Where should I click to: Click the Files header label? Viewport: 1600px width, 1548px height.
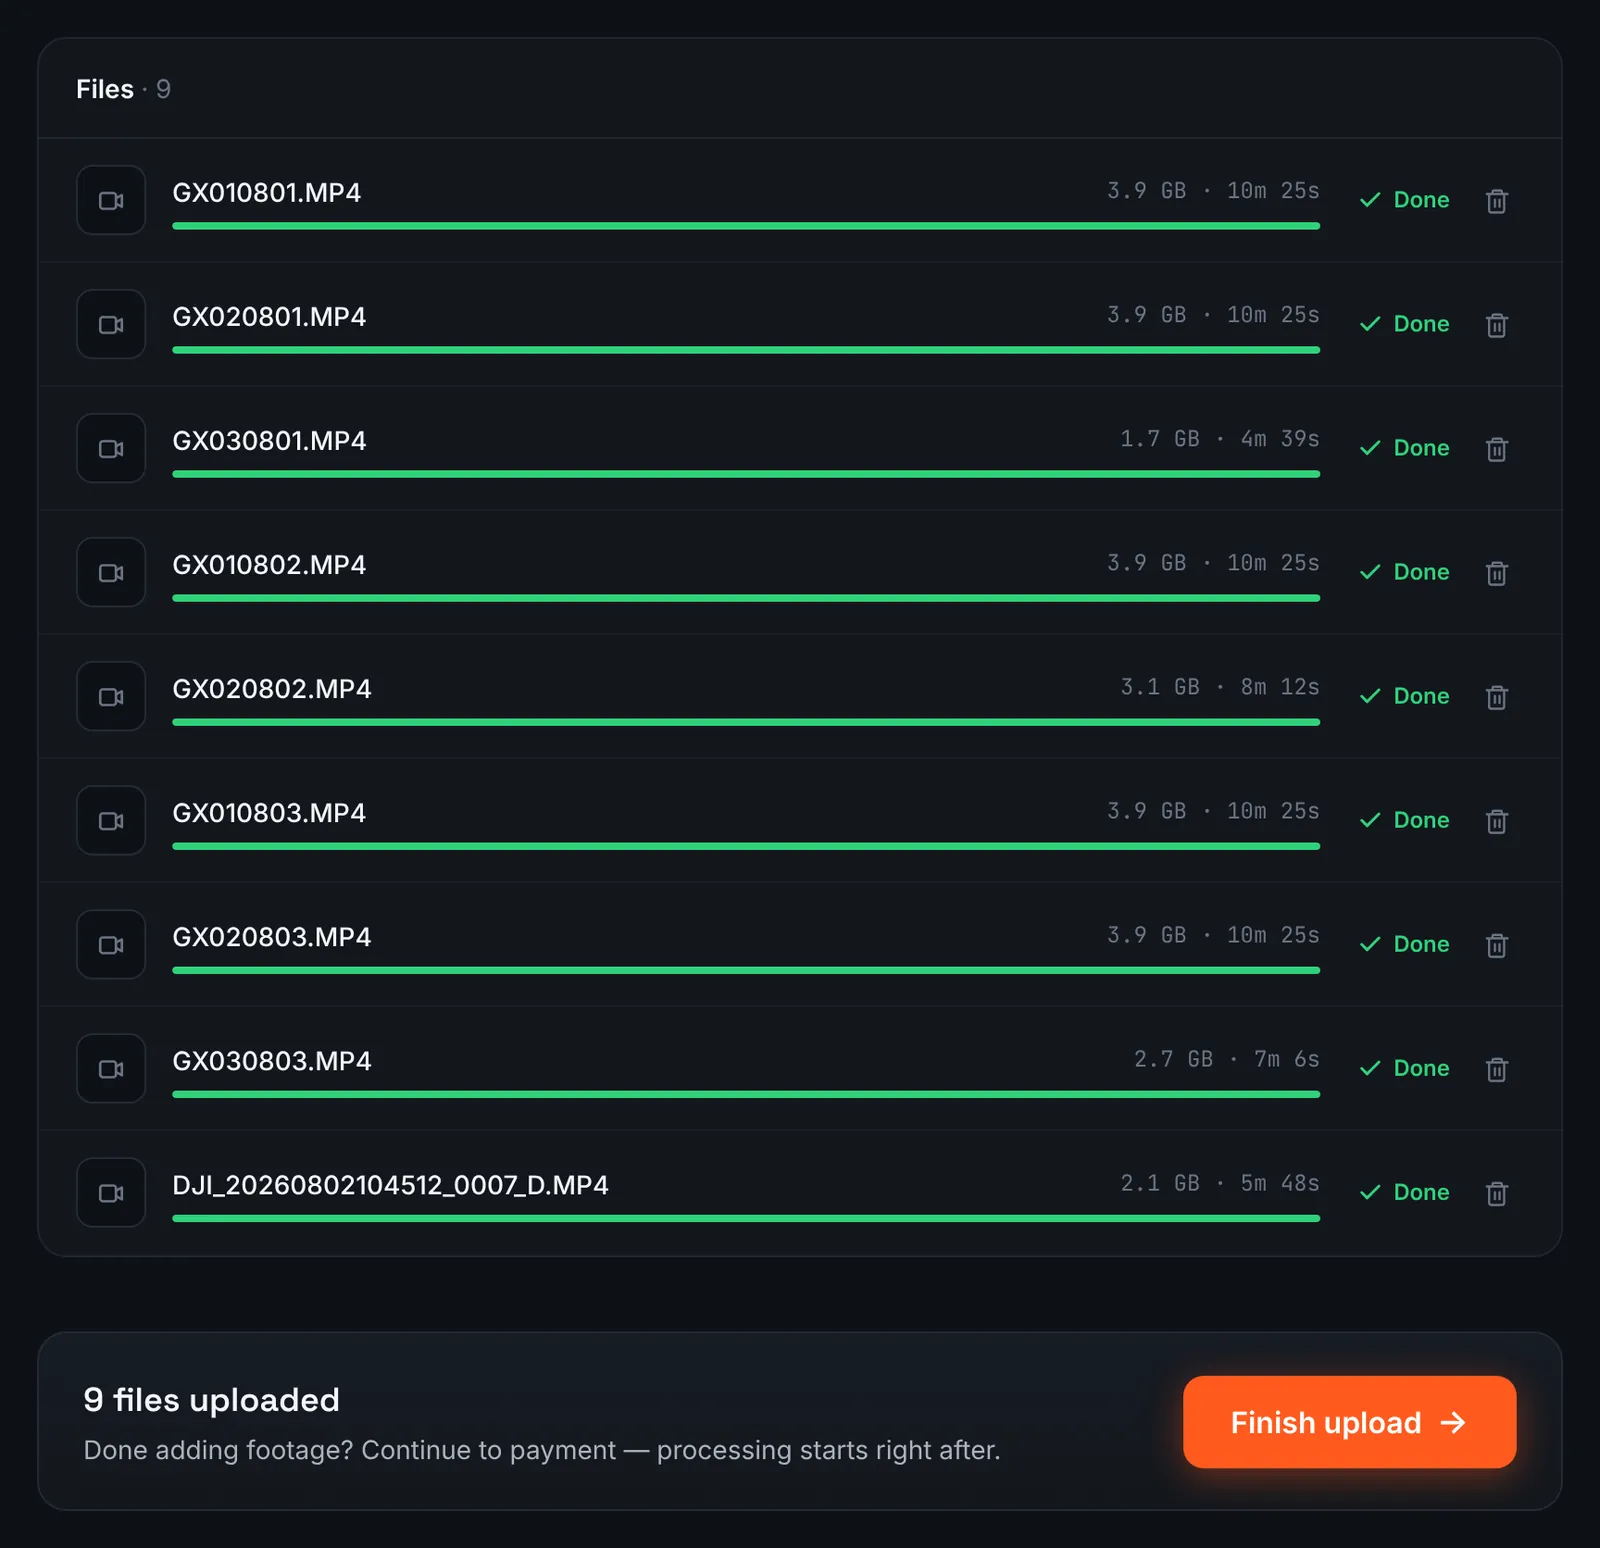pos(105,89)
